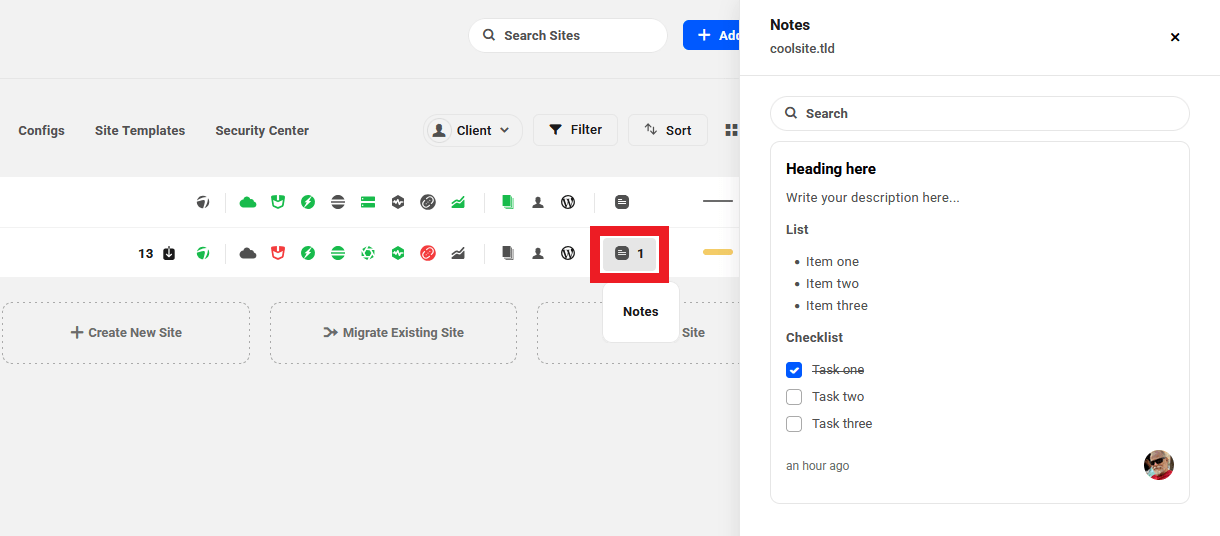
Task: Click the Filter button
Action: [575, 130]
